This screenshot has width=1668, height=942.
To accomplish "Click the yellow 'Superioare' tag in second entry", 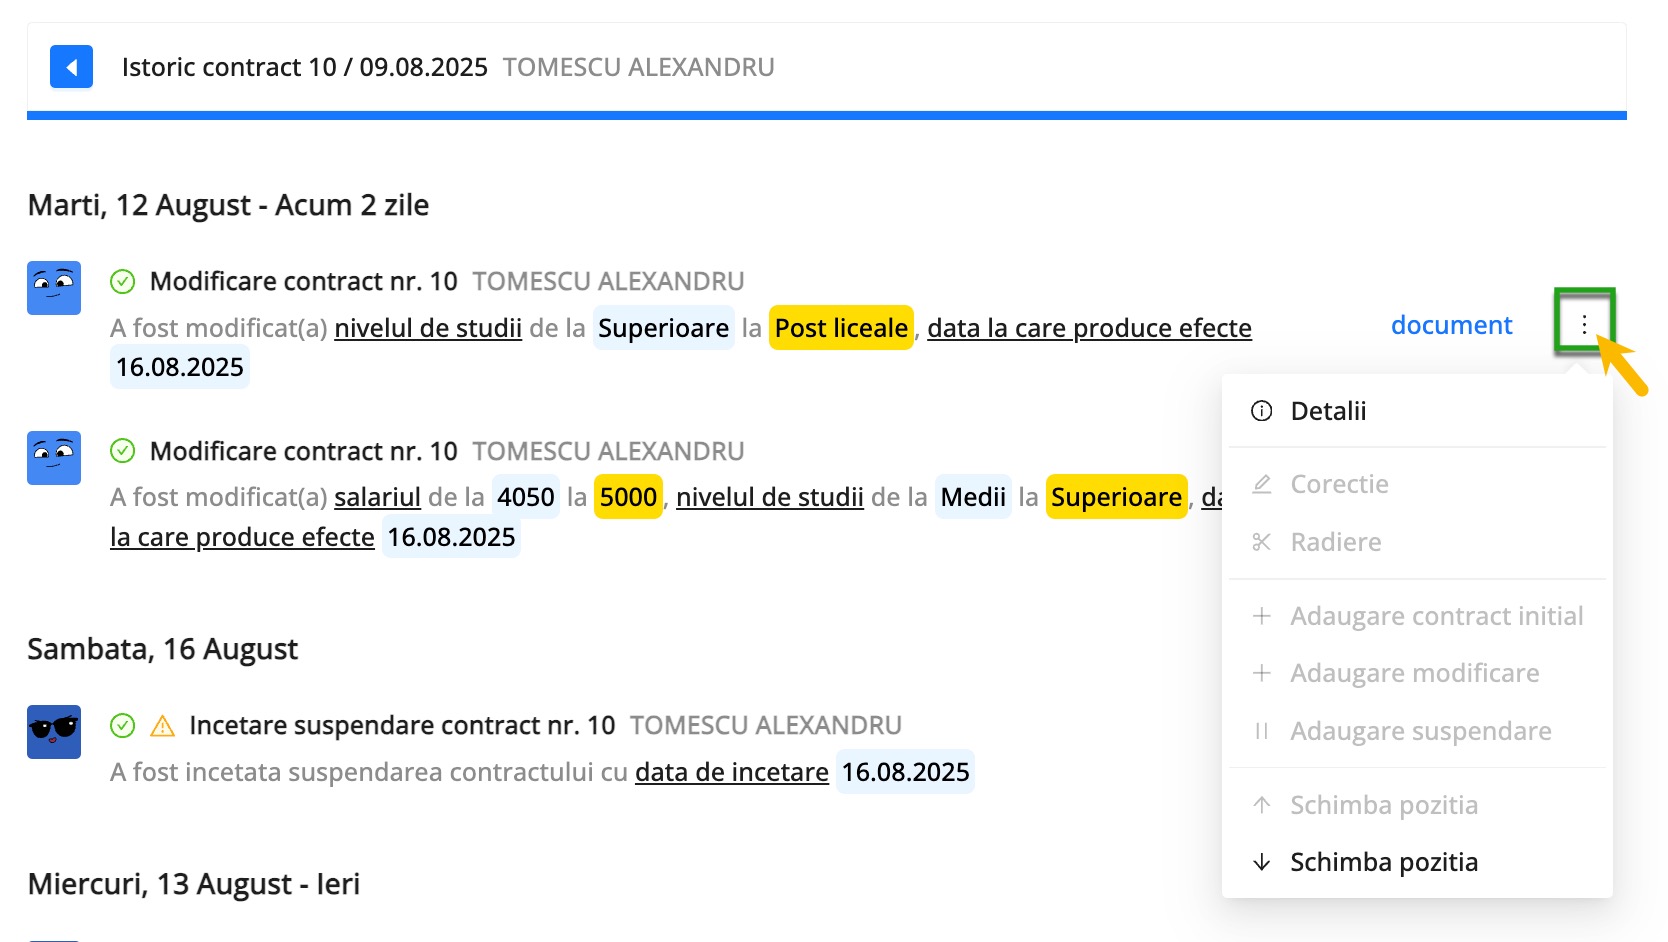I will [1116, 497].
